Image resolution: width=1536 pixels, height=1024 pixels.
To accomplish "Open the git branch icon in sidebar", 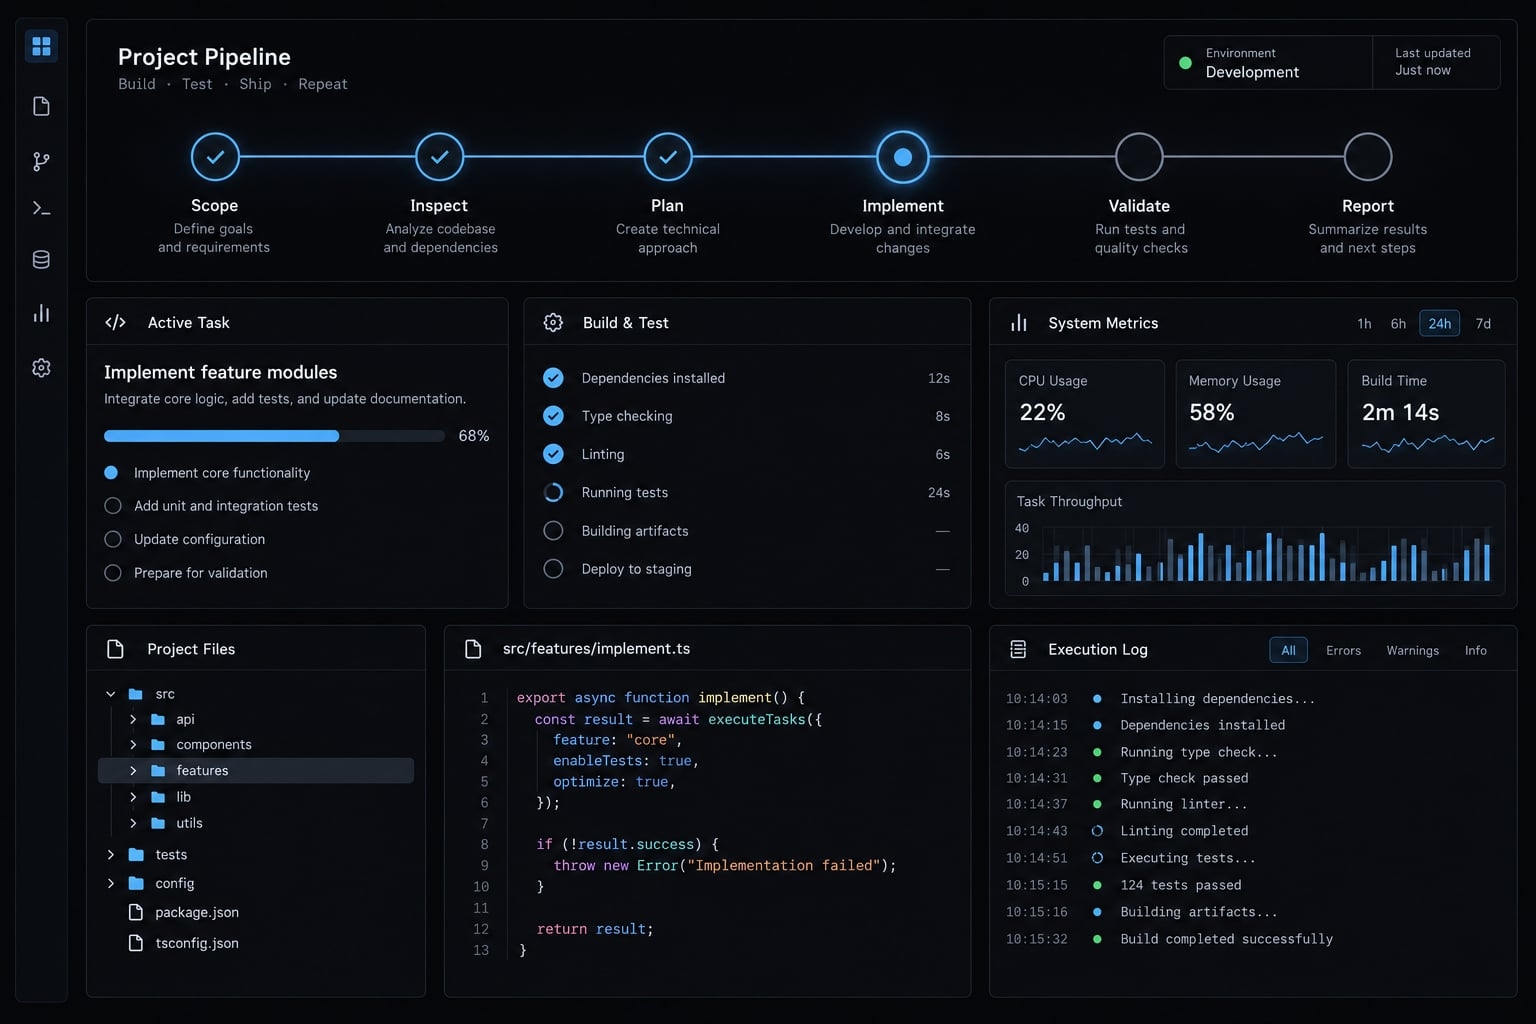I will [x=41, y=161].
